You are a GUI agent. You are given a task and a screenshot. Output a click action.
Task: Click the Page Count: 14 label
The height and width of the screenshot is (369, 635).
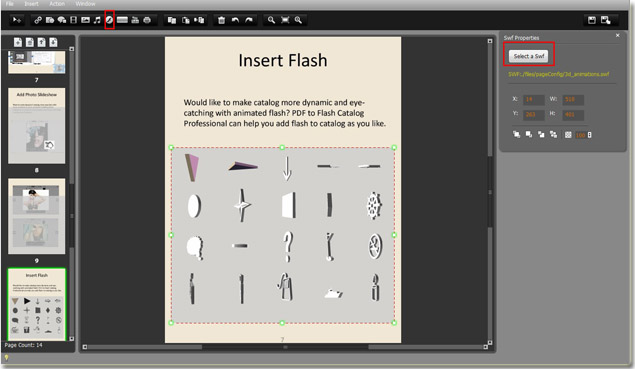[x=23, y=345]
